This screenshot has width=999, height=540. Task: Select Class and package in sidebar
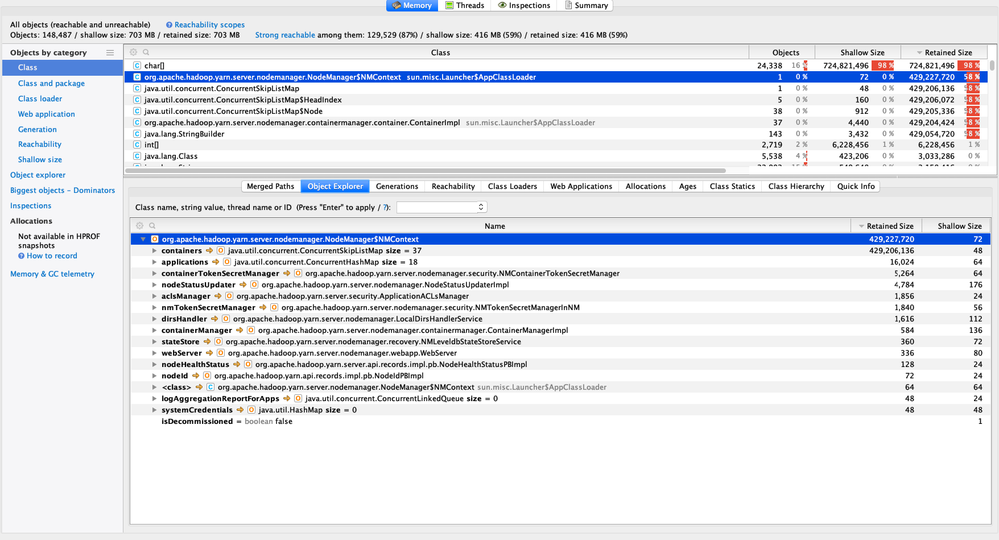(x=51, y=83)
